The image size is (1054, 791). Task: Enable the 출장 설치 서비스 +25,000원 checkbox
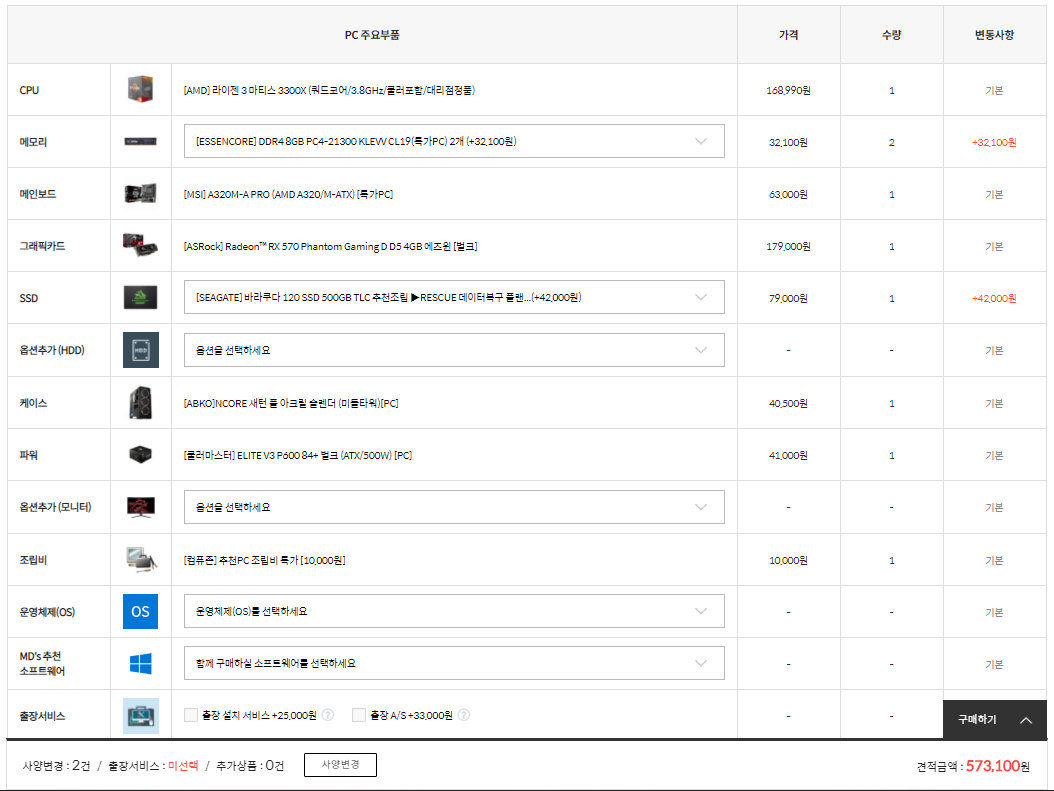click(x=191, y=715)
